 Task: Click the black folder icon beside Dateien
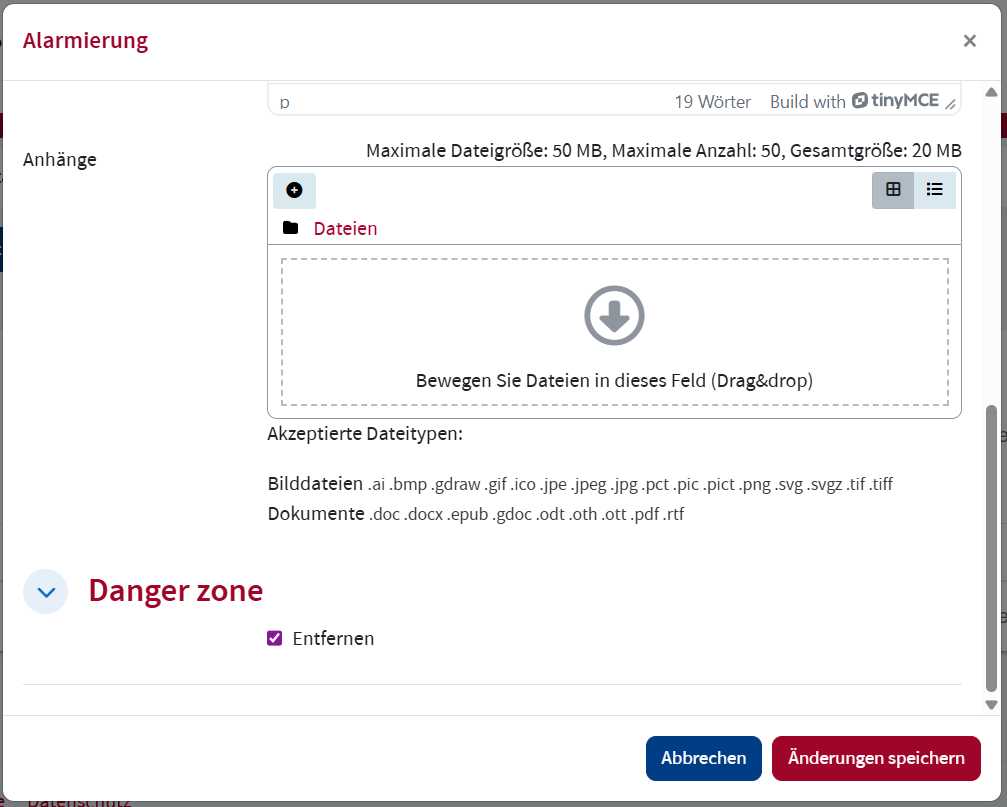tap(291, 228)
